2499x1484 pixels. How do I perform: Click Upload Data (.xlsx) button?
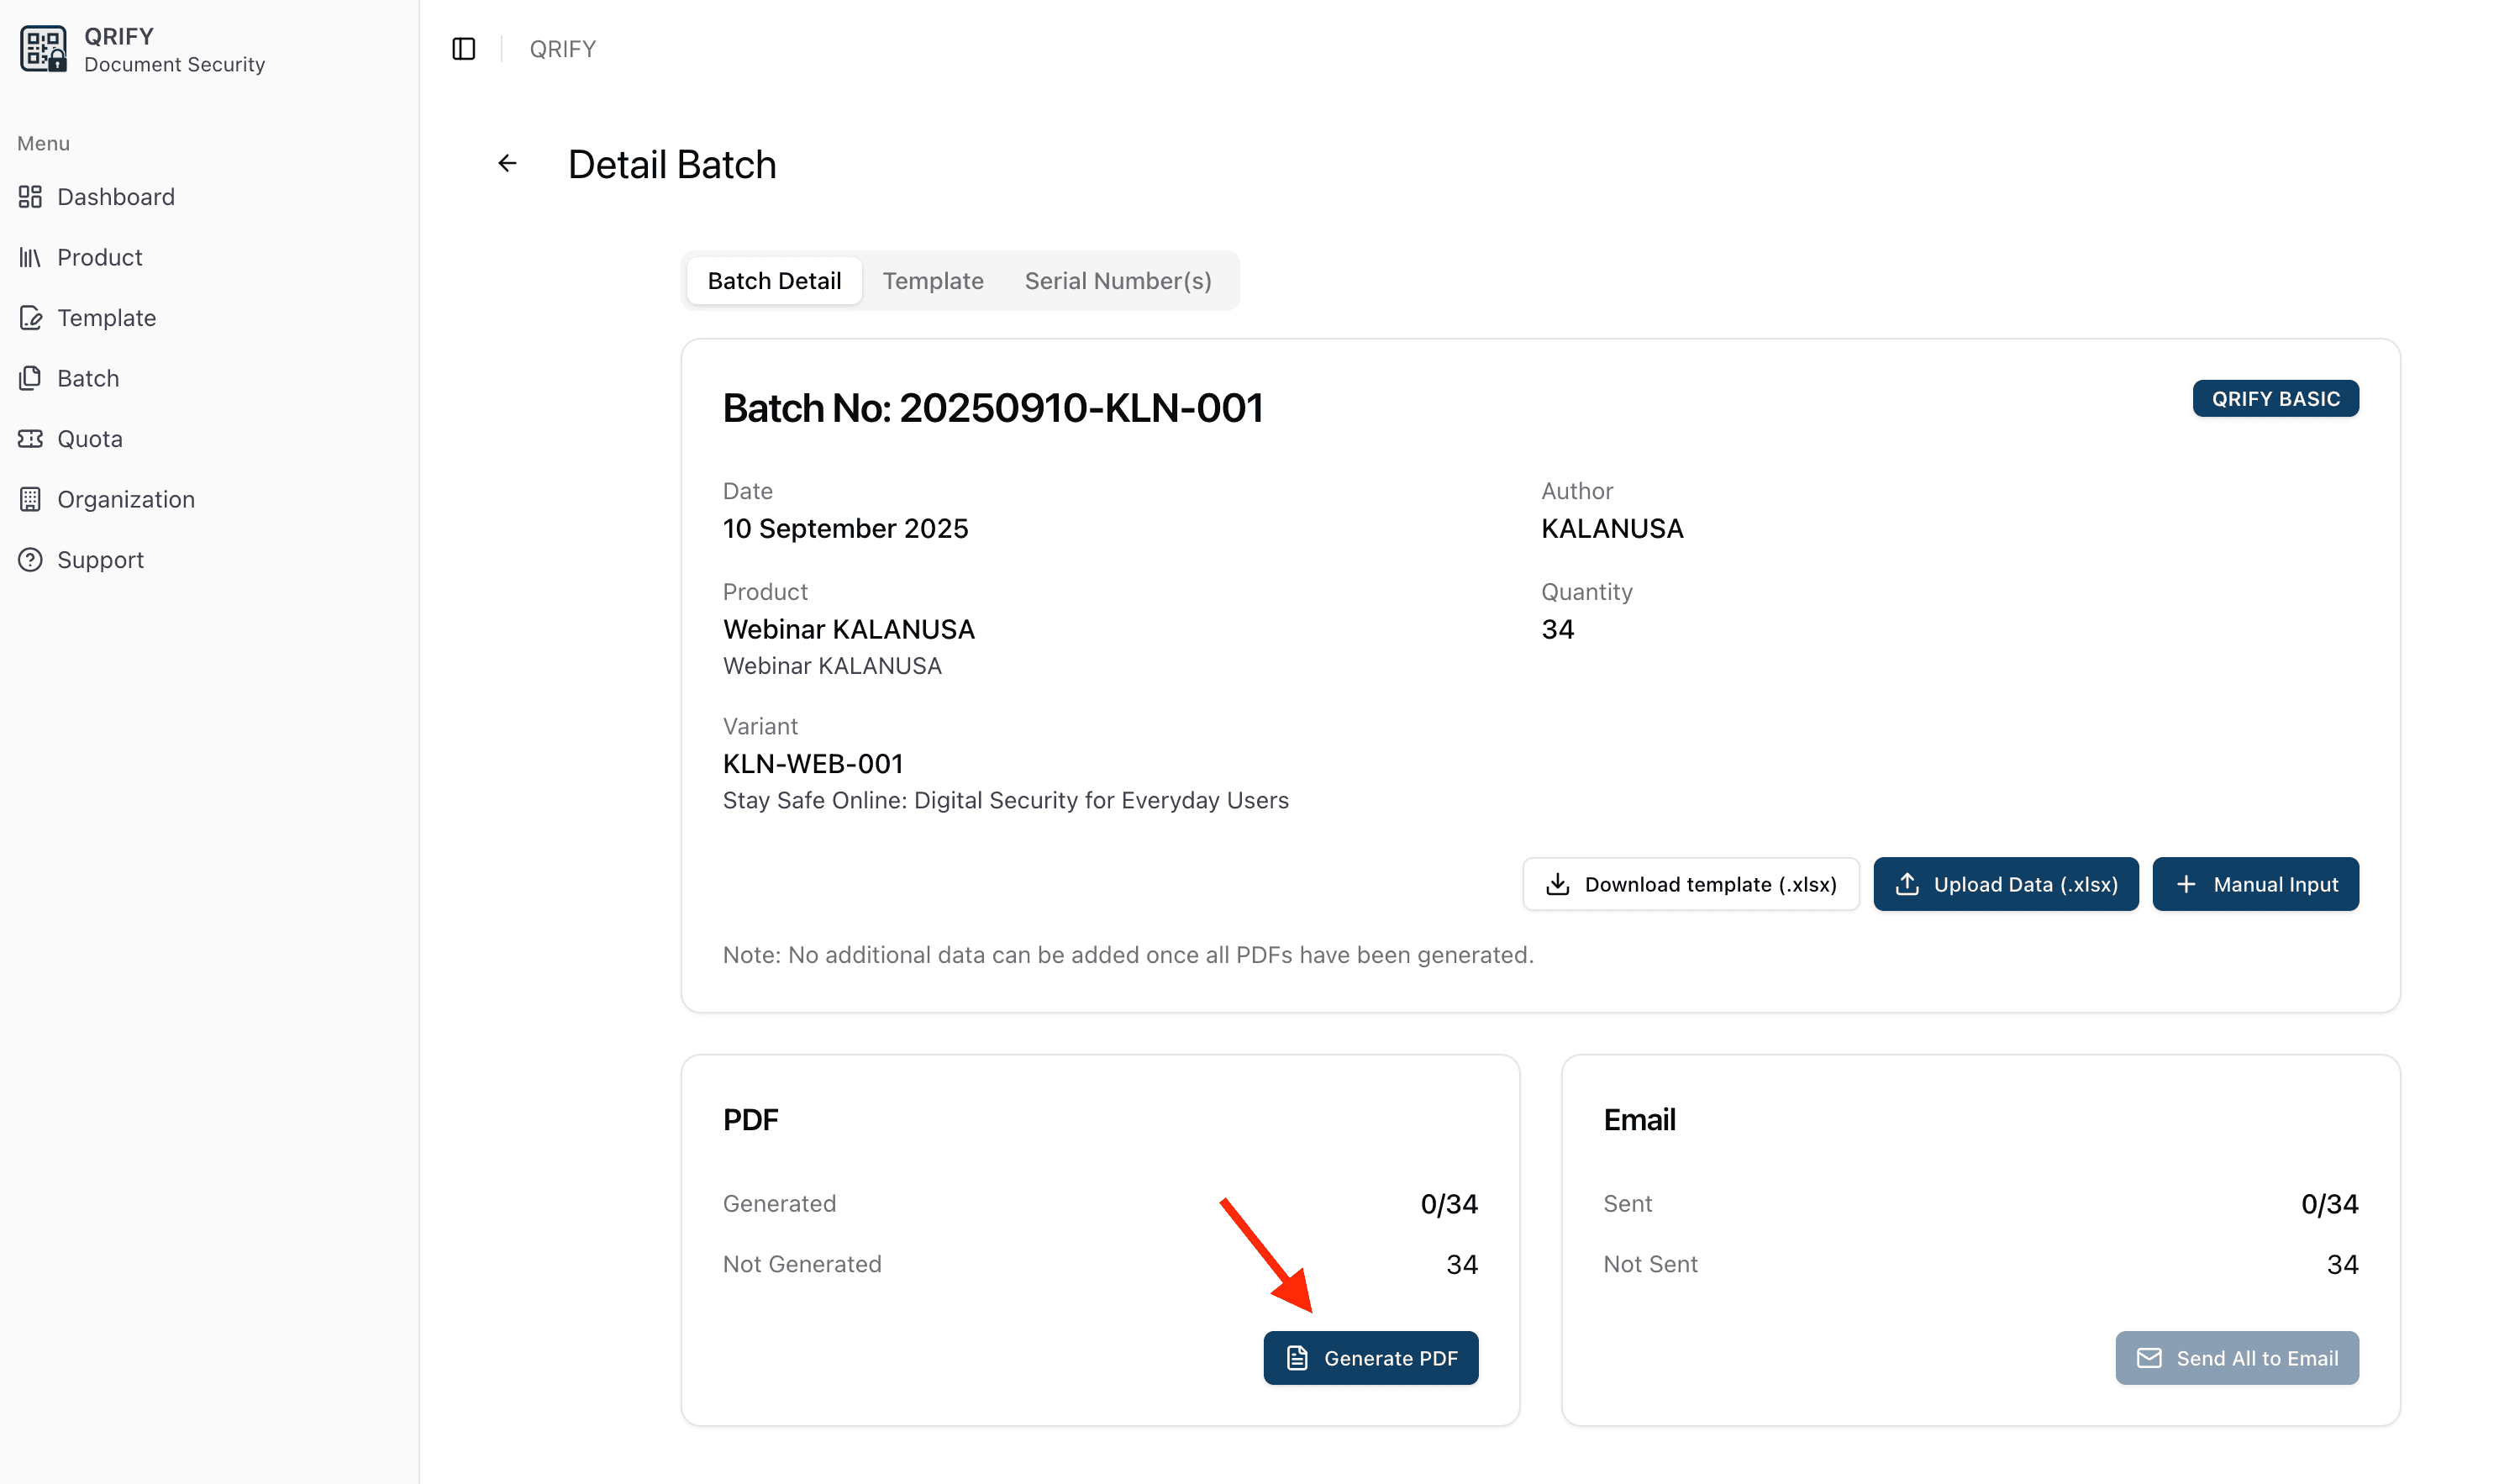[x=2004, y=884]
